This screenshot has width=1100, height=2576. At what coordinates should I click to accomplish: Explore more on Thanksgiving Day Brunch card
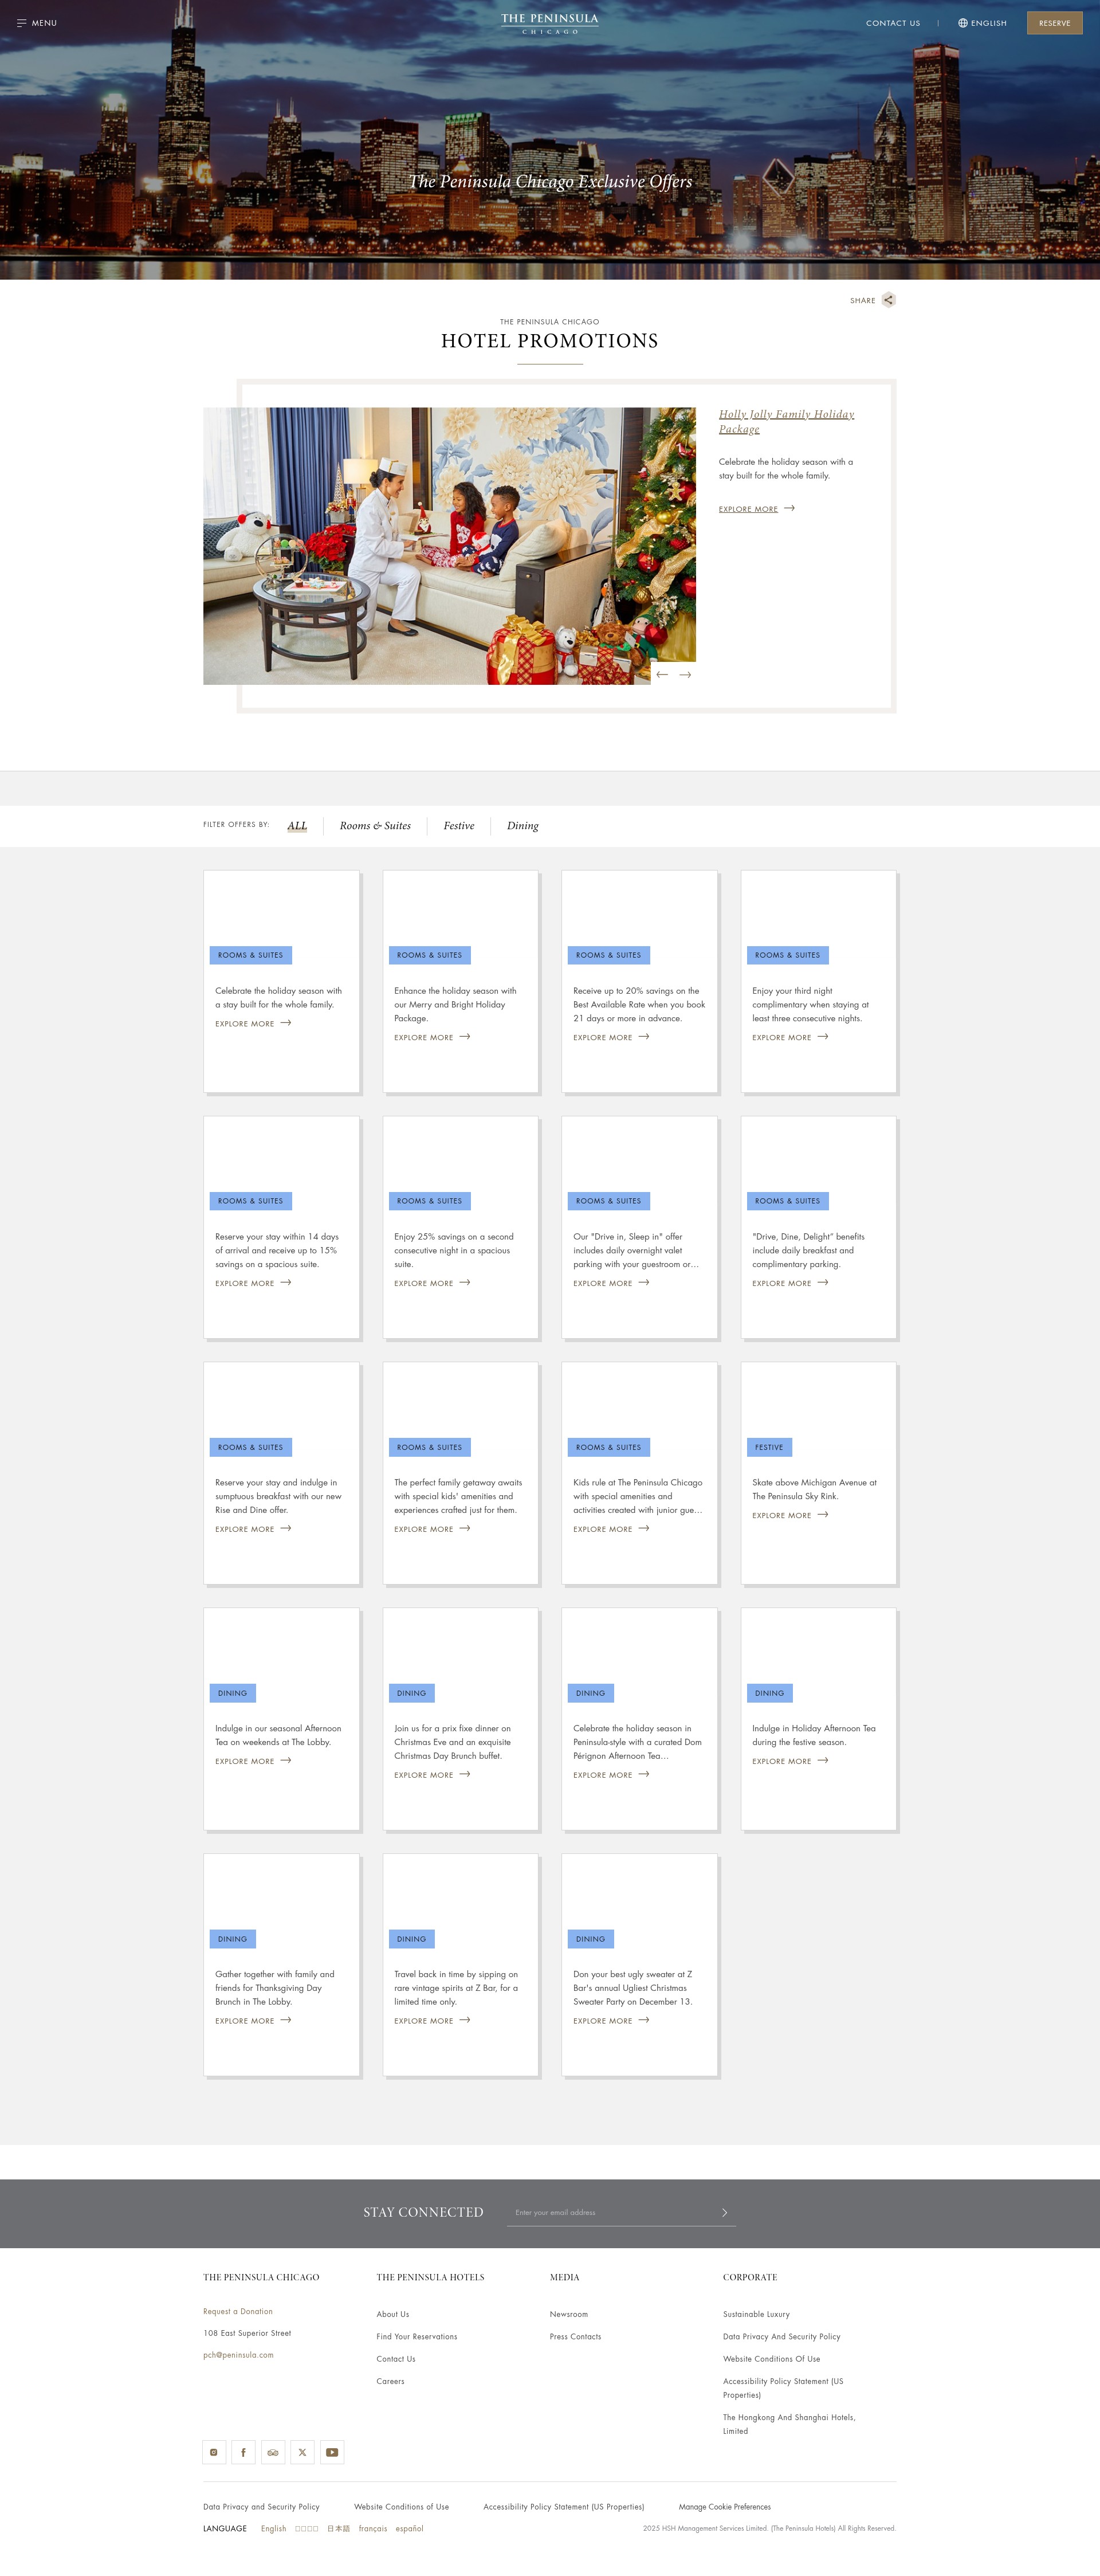tap(253, 2021)
